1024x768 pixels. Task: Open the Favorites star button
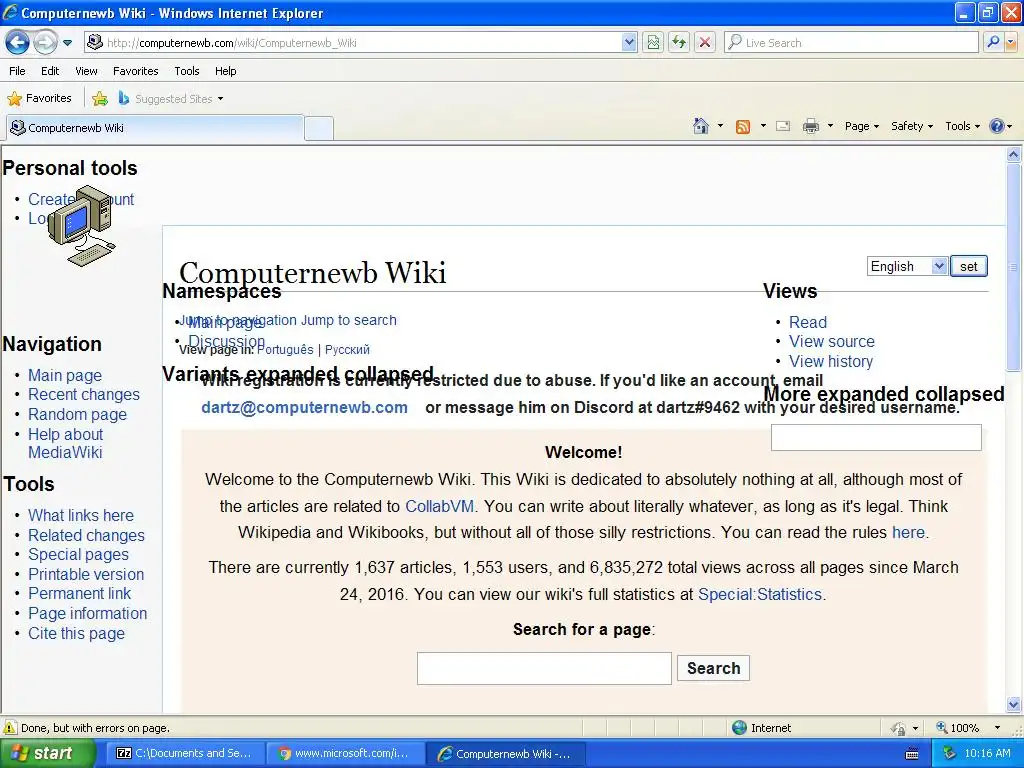(x=39, y=99)
